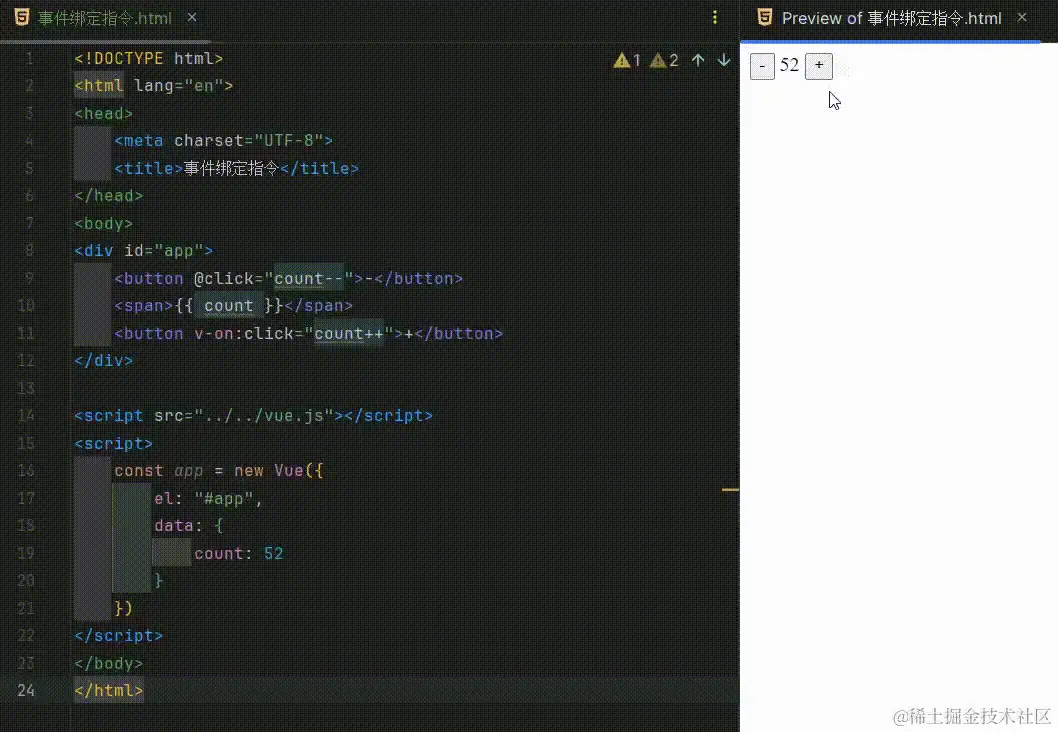Click the </div> closing tag

[103, 360]
